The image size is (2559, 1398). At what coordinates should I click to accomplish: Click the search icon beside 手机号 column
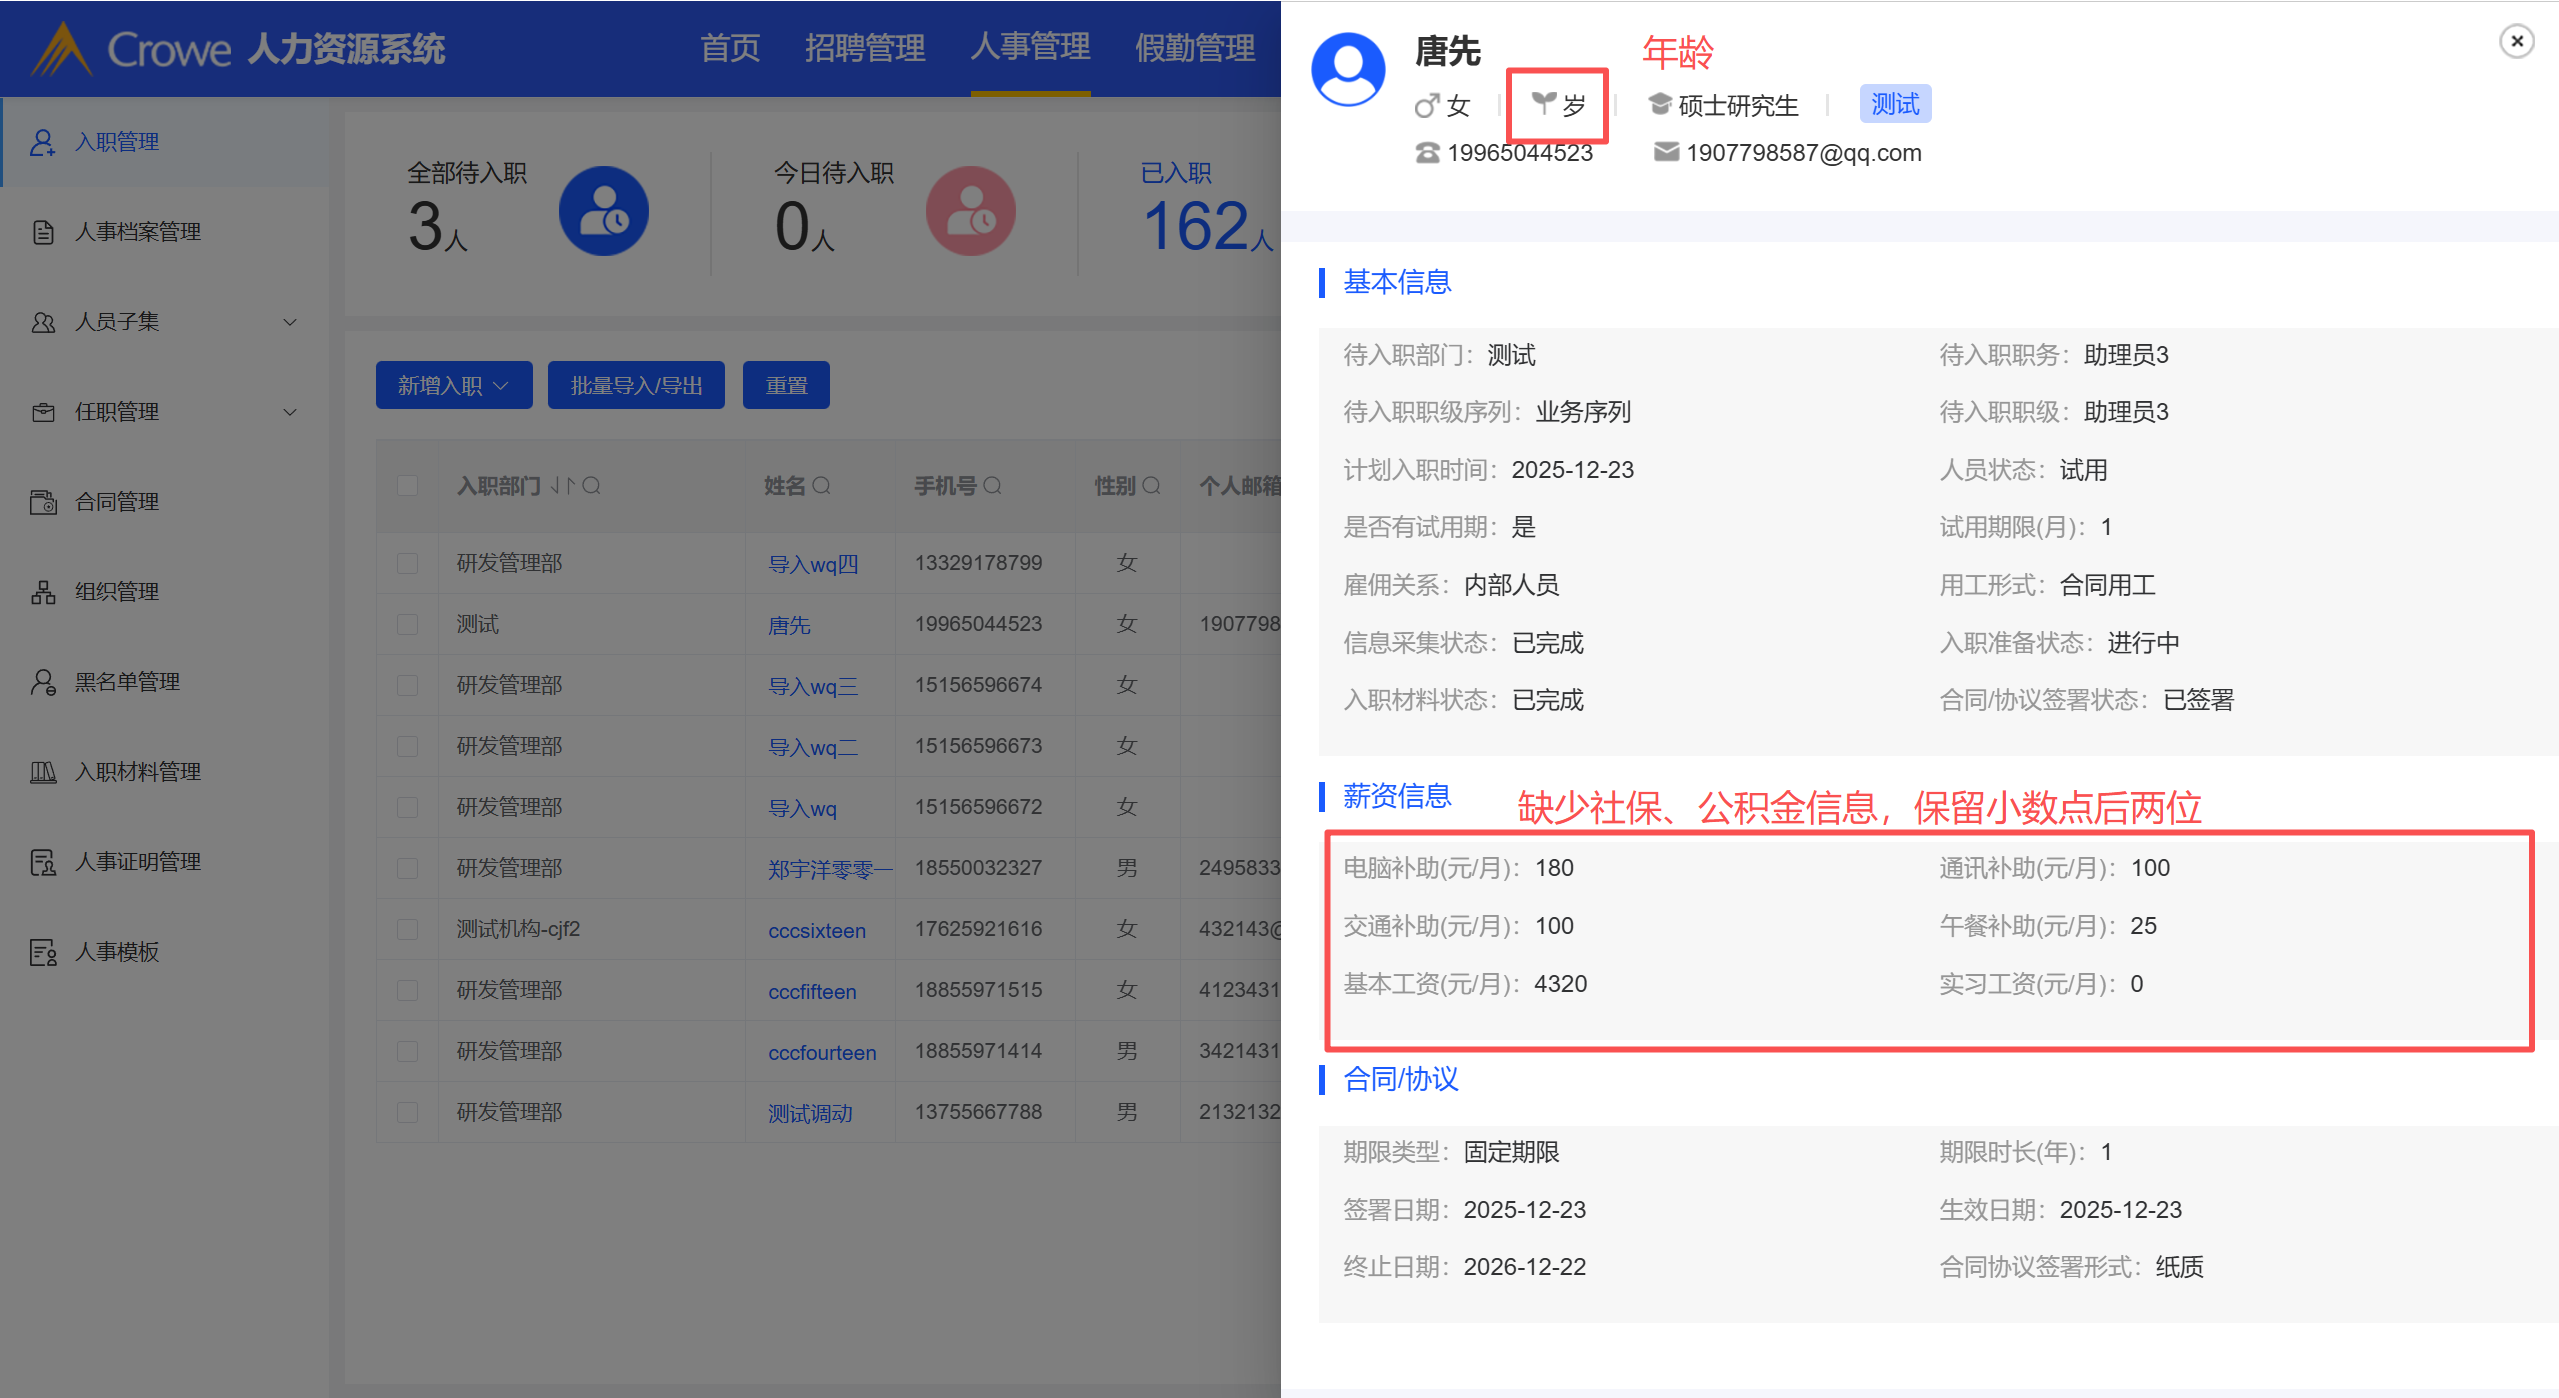point(993,486)
